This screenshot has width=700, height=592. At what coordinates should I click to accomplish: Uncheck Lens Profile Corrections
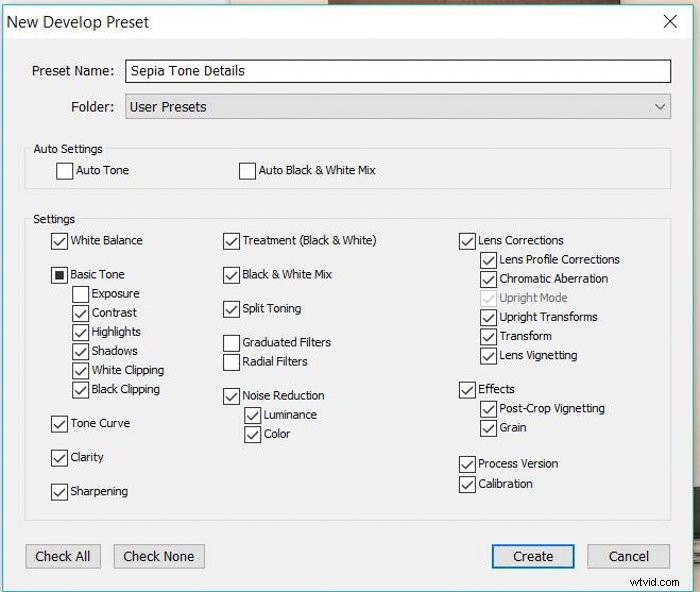point(488,260)
